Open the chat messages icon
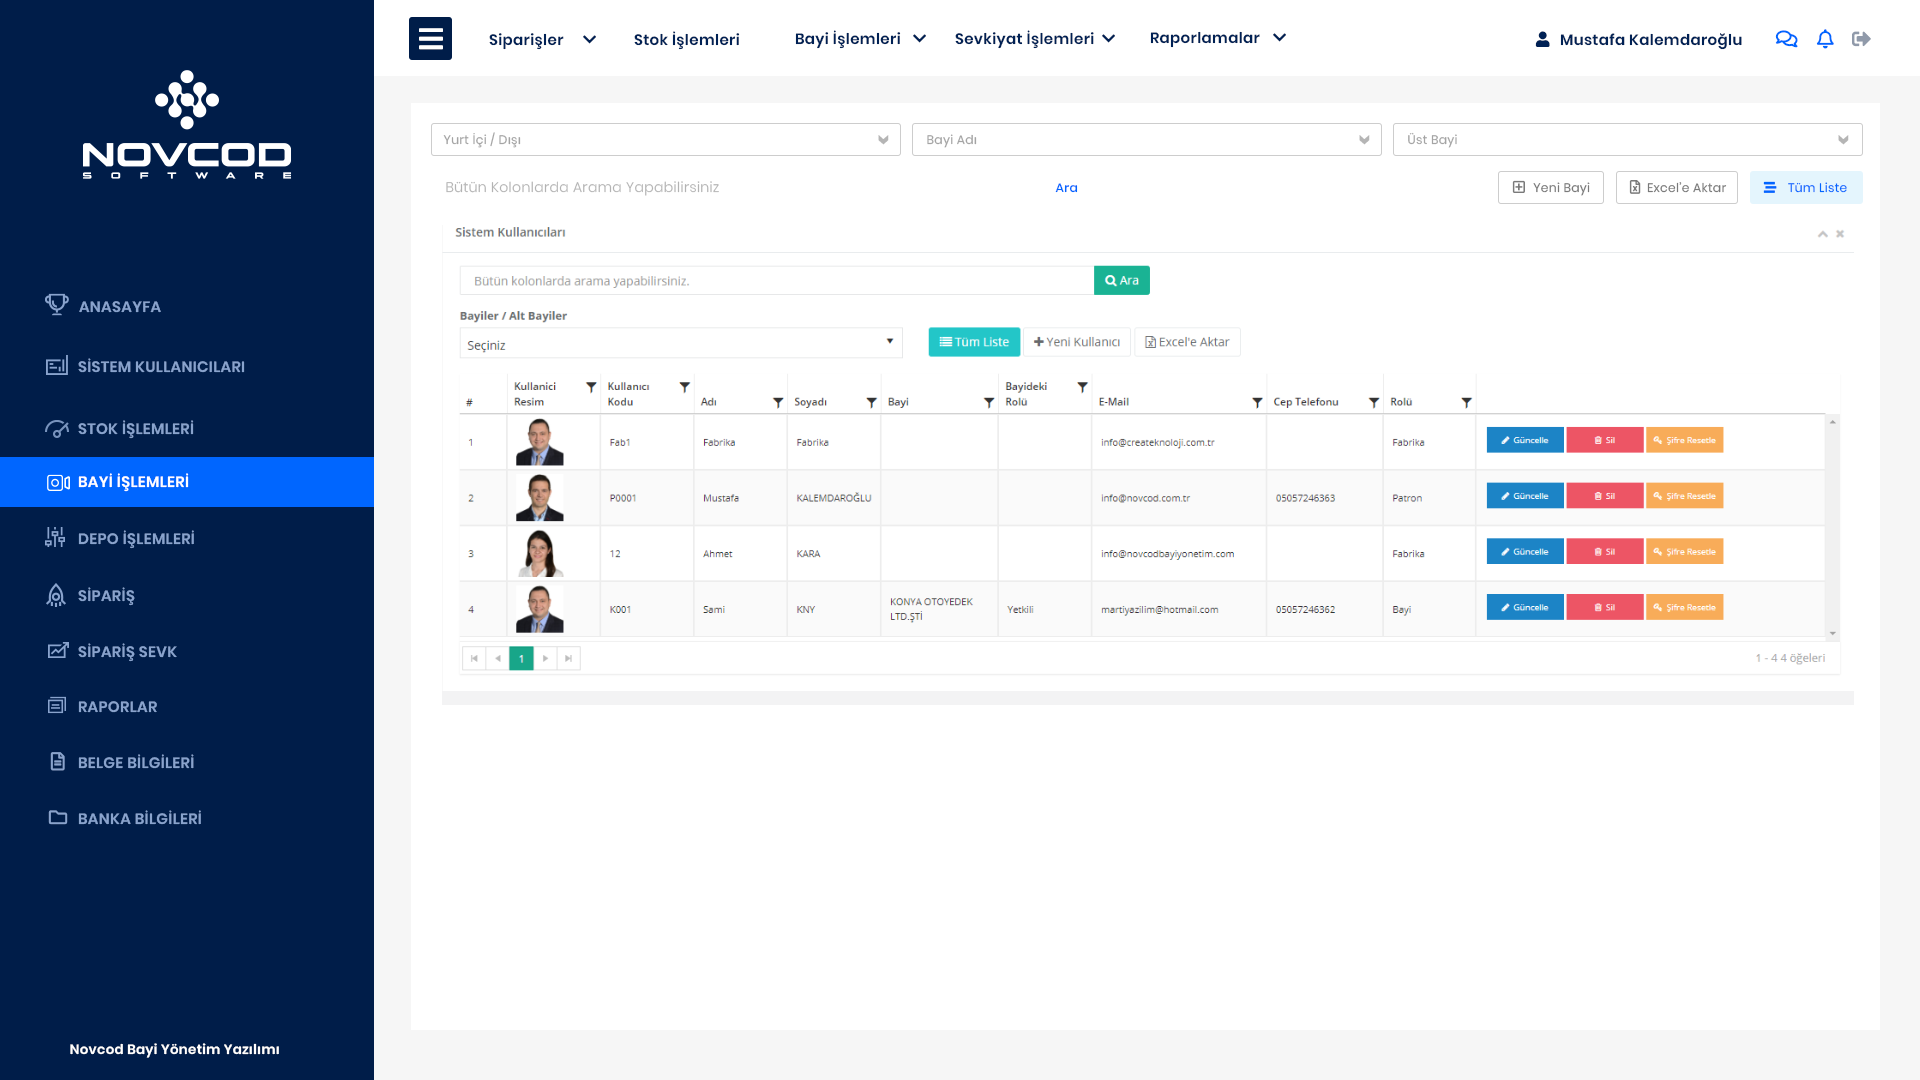This screenshot has width=1920, height=1080. click(1786, 39)
